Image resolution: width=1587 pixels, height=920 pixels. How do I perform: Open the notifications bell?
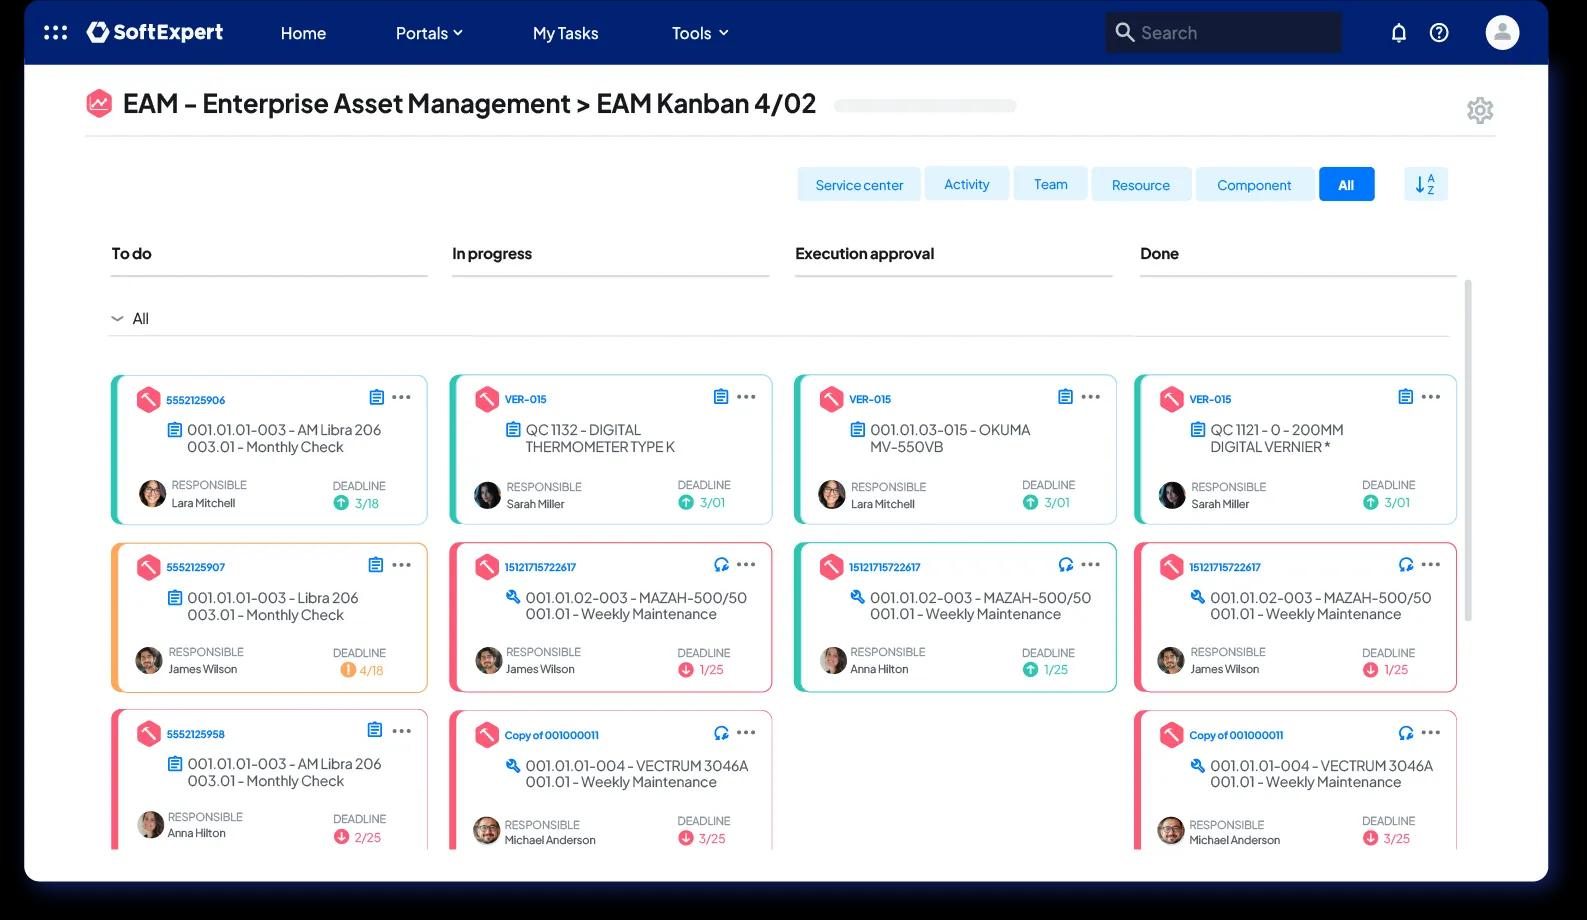coord(1399,33)
